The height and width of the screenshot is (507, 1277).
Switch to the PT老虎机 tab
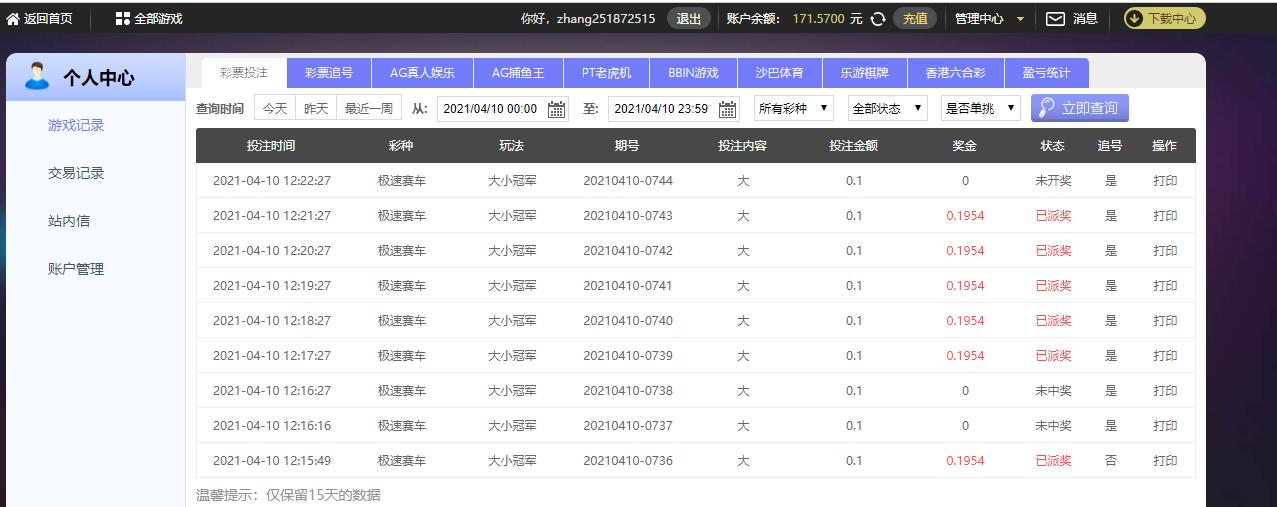tap(607, 73)
